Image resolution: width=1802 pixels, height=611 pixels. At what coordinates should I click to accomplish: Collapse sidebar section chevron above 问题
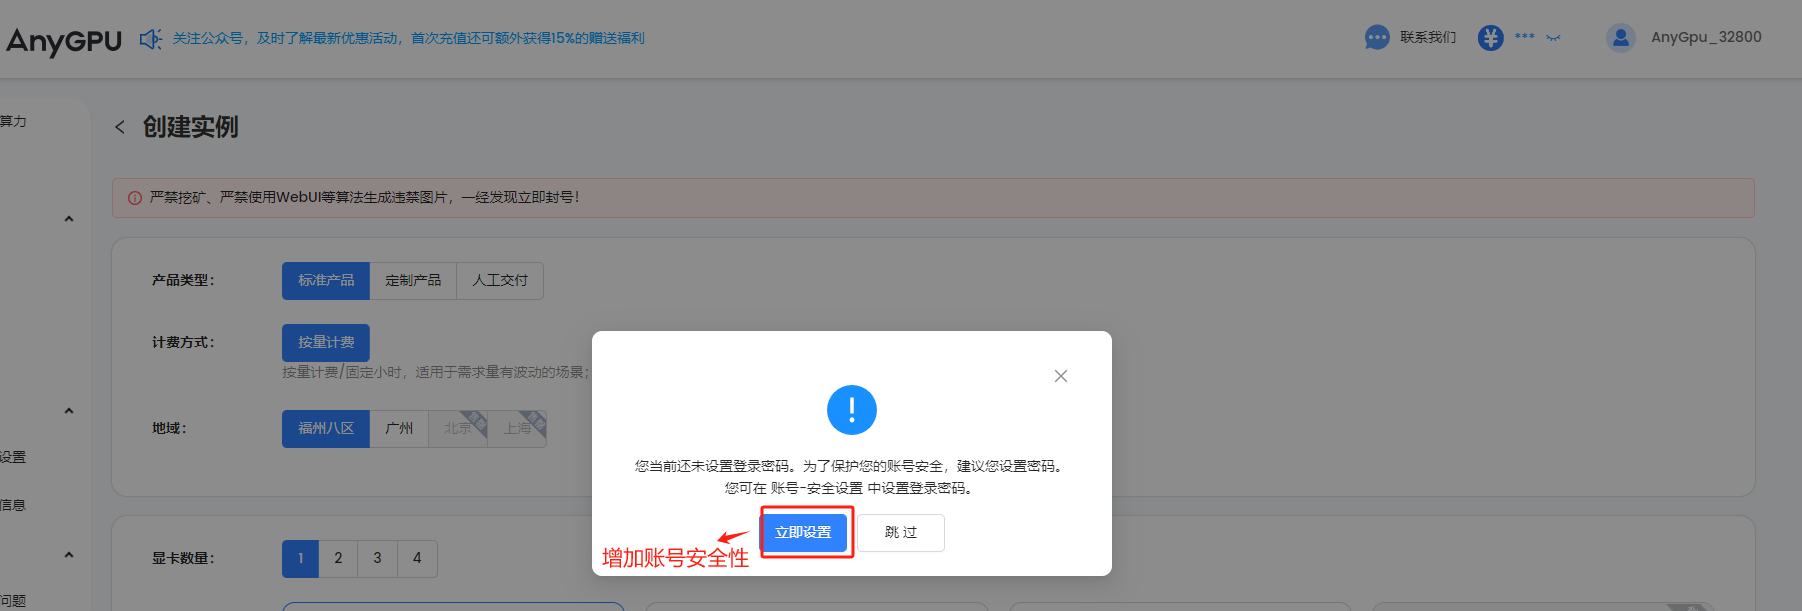coord(69,555)
